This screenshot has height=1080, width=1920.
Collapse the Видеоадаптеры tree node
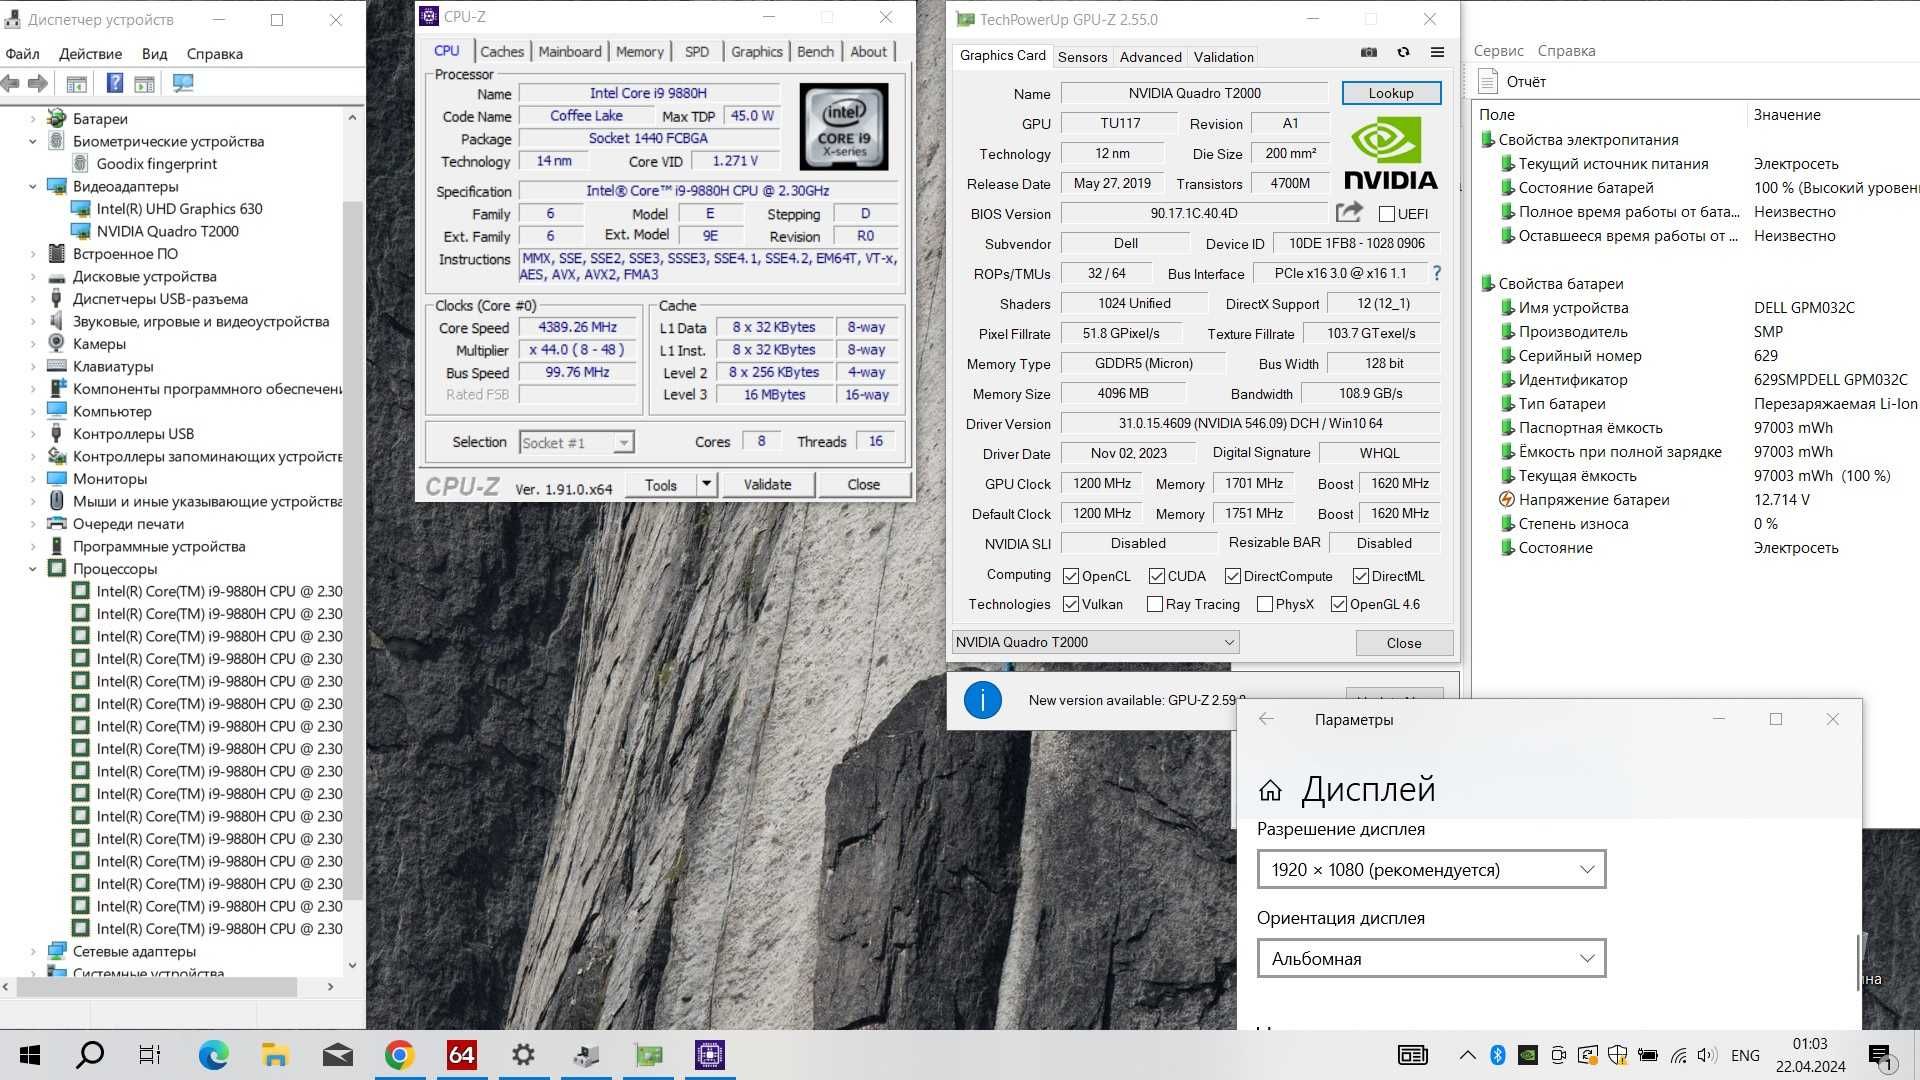(32, 186)
